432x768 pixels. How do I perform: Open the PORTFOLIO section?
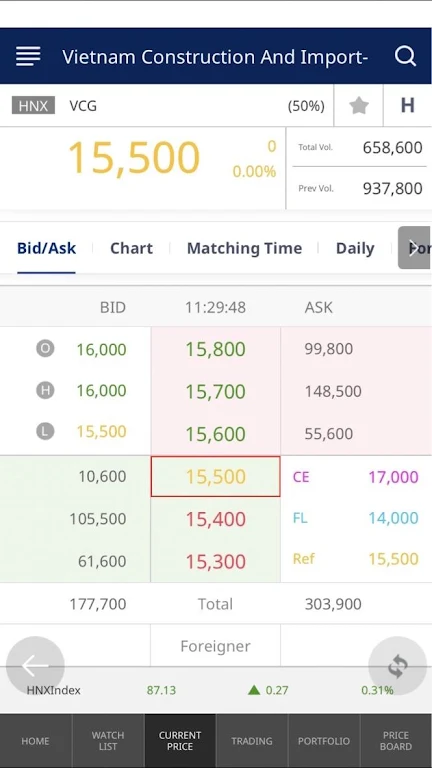click(324, 741)
